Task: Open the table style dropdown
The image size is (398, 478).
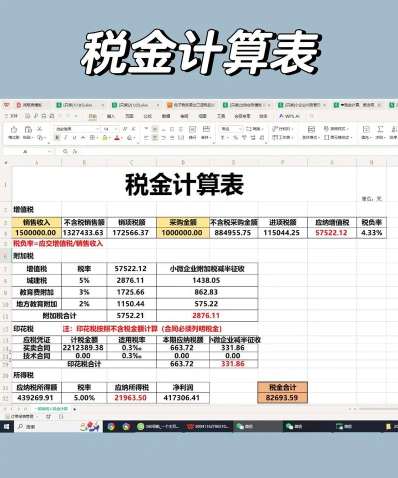Action: (336, 129)
